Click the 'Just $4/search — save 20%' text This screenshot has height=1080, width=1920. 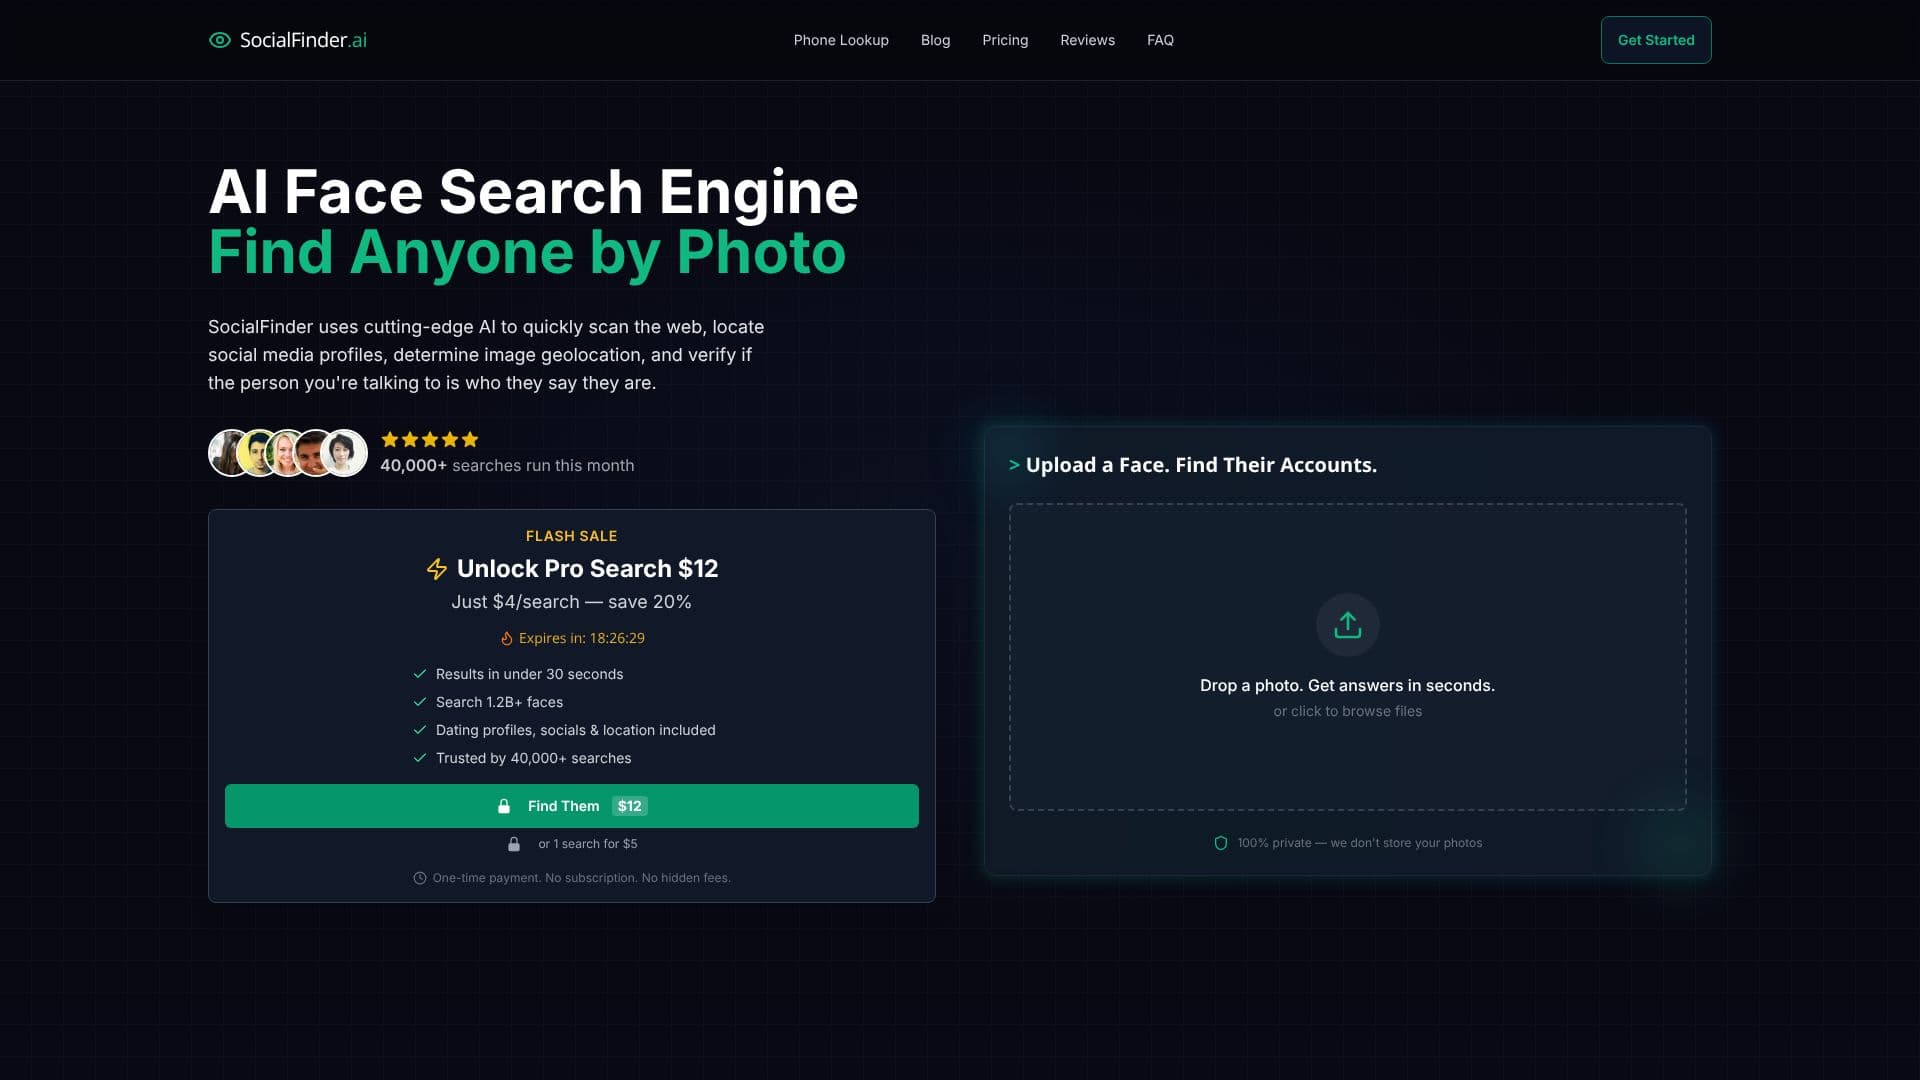pos(571,602)
